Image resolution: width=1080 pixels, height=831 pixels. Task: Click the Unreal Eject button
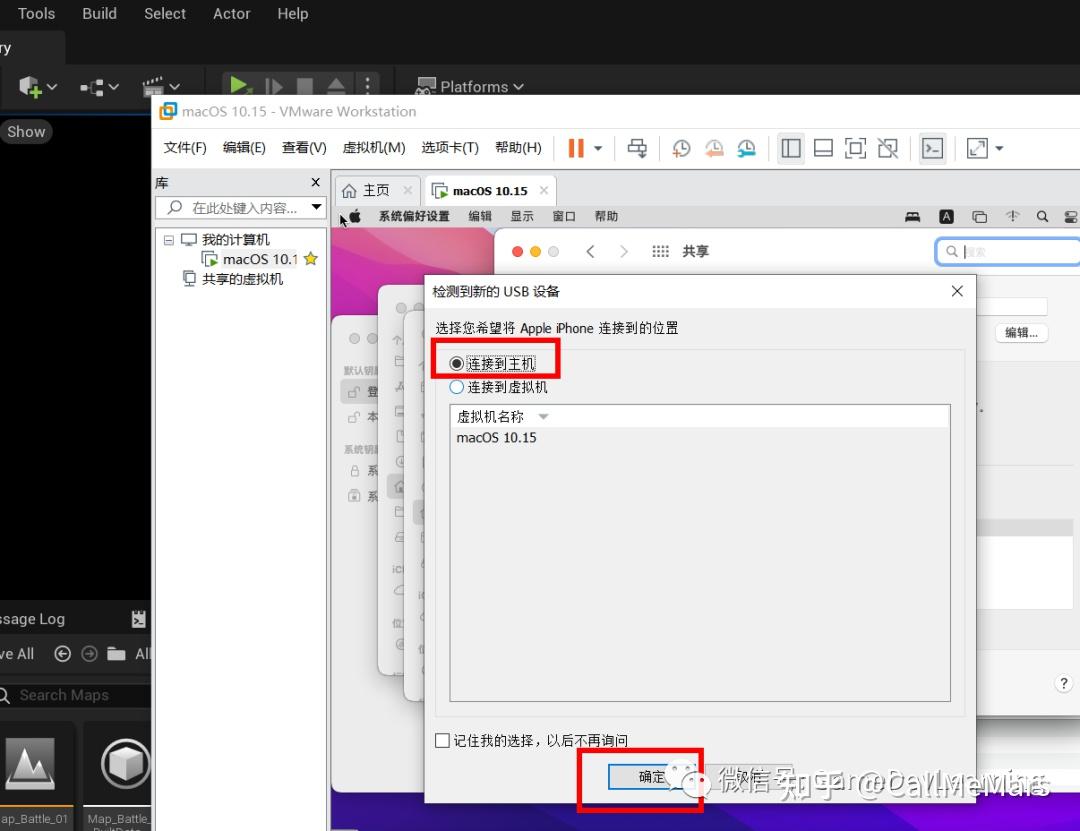point(336,86)
